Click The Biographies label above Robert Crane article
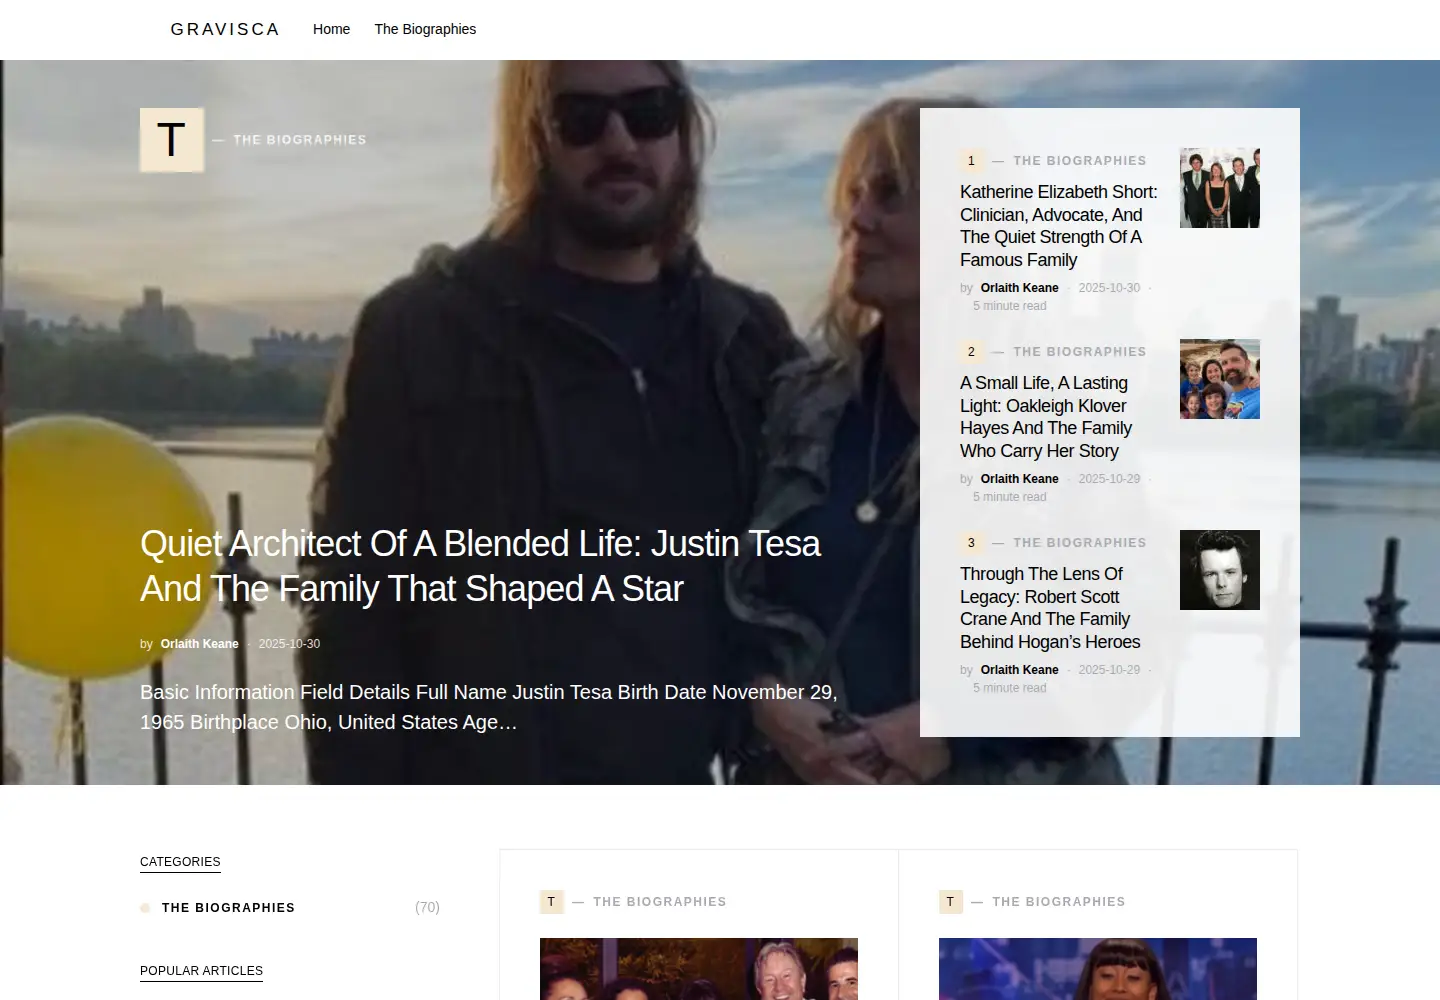The width and height of the screenshot is (1440, 1000). click(1079, 543)
